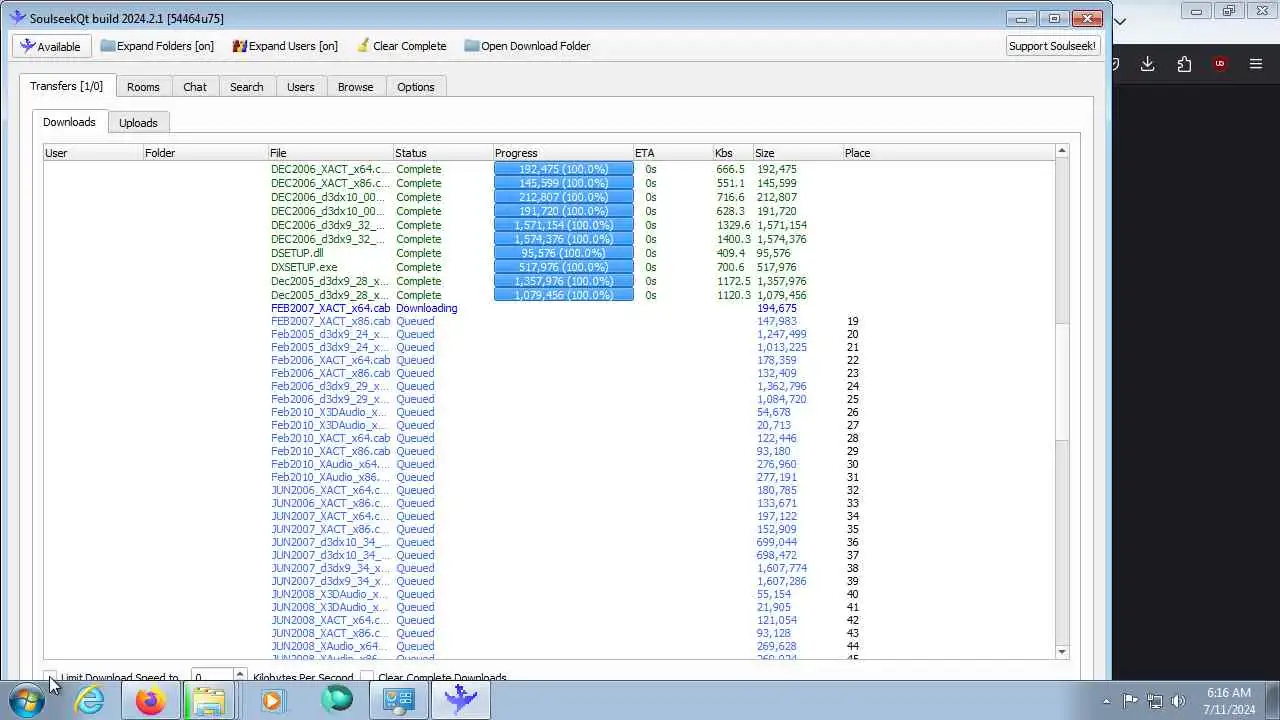Click the SoulseekQt bird taskbar icon
Image resolution: width=1280 pixels, height=720 pixels.
point(460,700)
